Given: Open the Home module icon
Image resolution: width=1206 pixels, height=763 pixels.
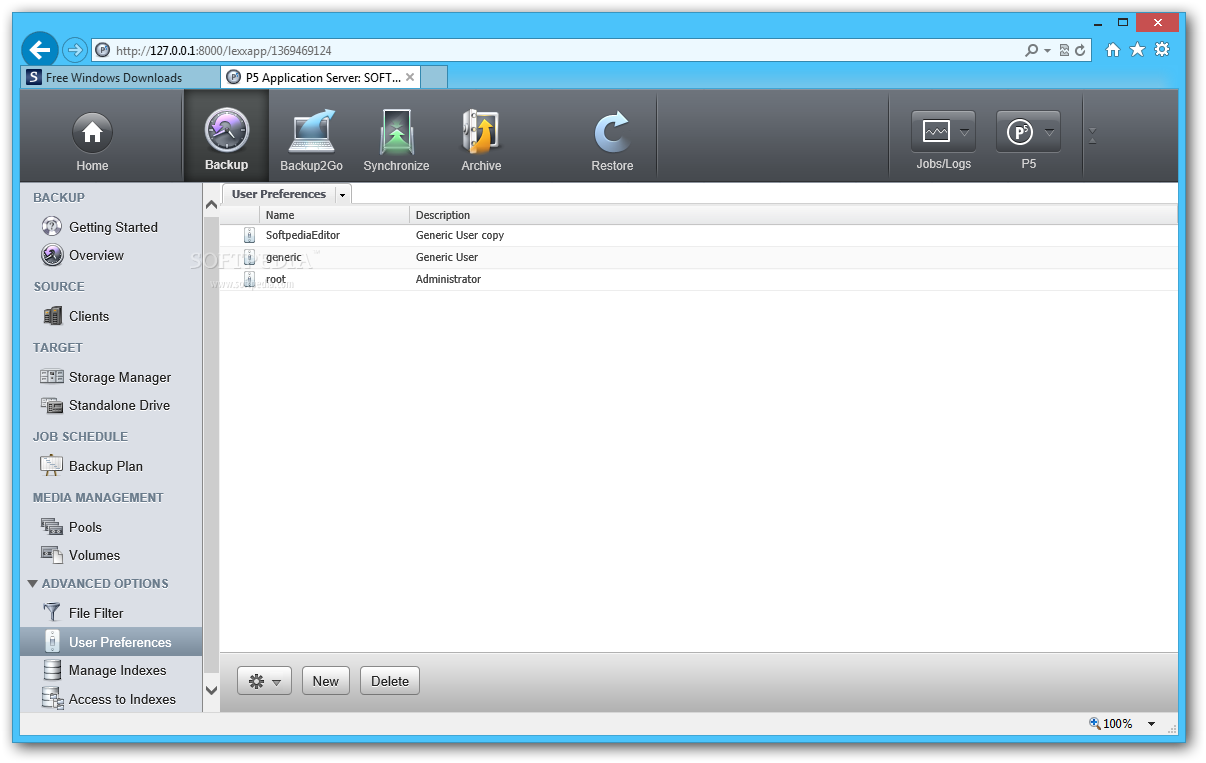Looking at the screenshot, I should coord(92,132).
